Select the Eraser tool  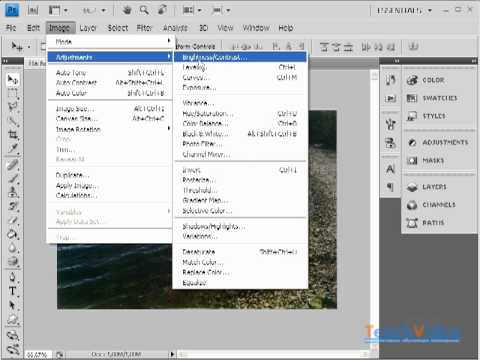pos(13,220)
